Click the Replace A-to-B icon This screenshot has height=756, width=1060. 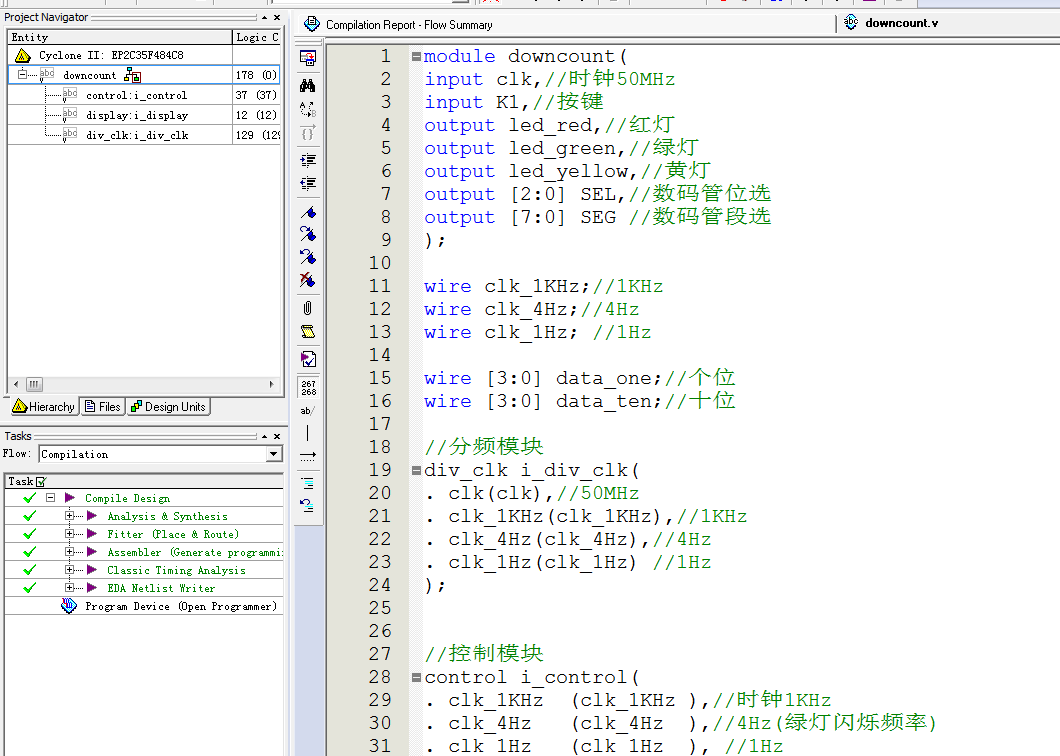[308, 109]
